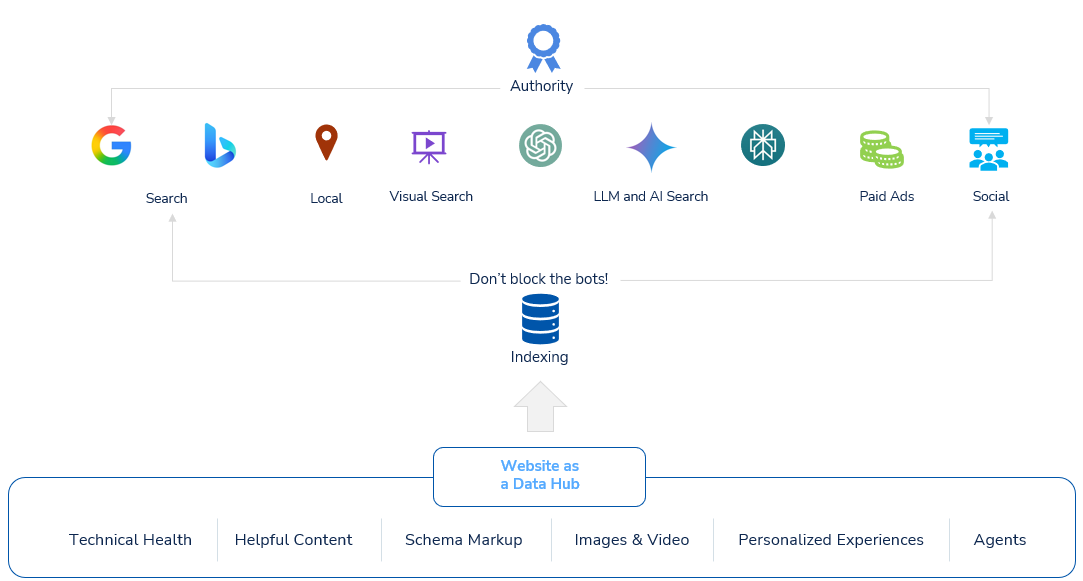Click the Gemini sparkle star icon
This screenshot has height=581, width=1083.
tap(651, 147)
